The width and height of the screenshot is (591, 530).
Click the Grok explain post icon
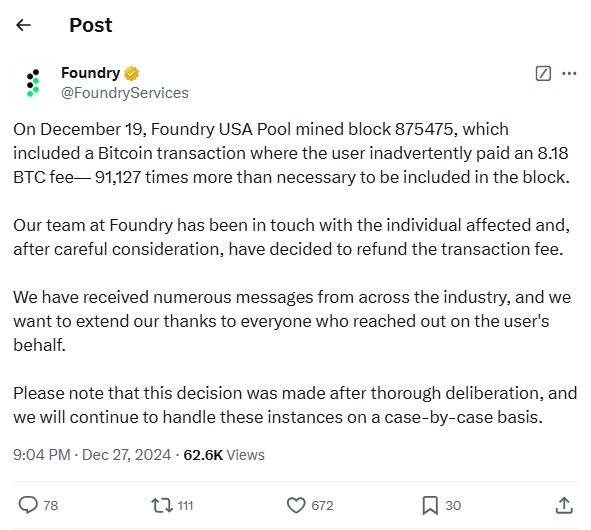tap(543, 73)
